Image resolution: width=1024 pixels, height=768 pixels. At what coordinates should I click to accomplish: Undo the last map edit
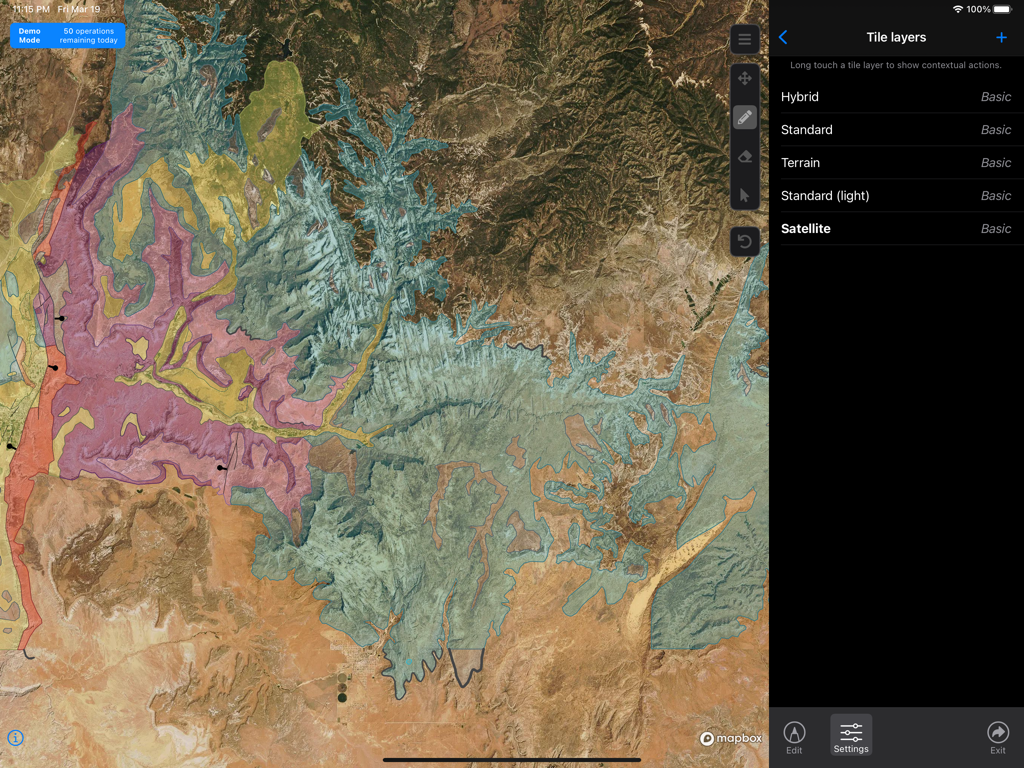tap(743, 241)
